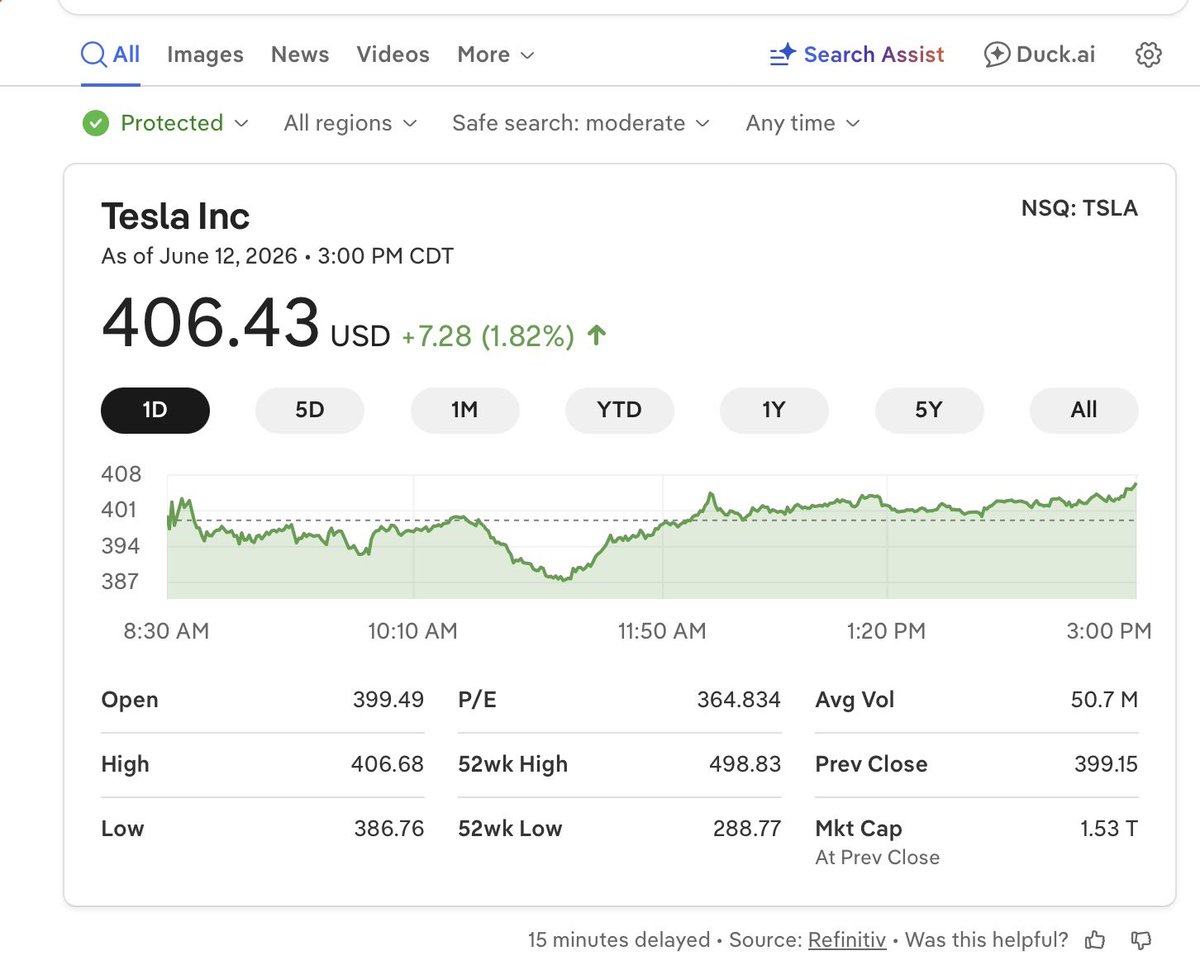Click the green up arrow by price change

click(596, 336)
